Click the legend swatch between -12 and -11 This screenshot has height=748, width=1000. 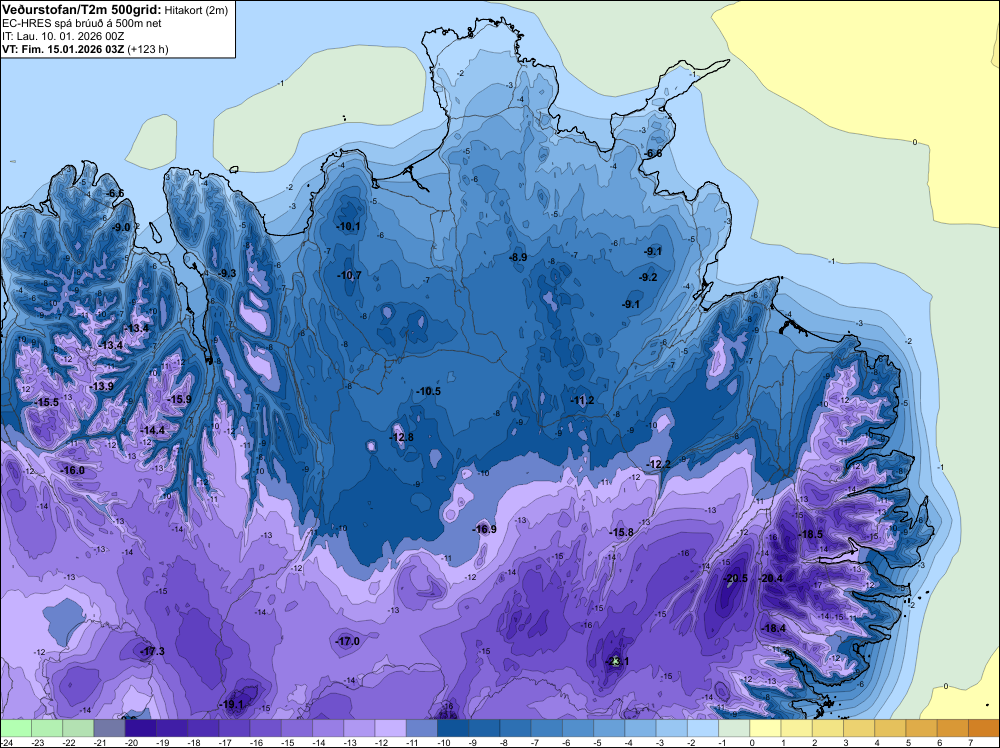[390, 728]
